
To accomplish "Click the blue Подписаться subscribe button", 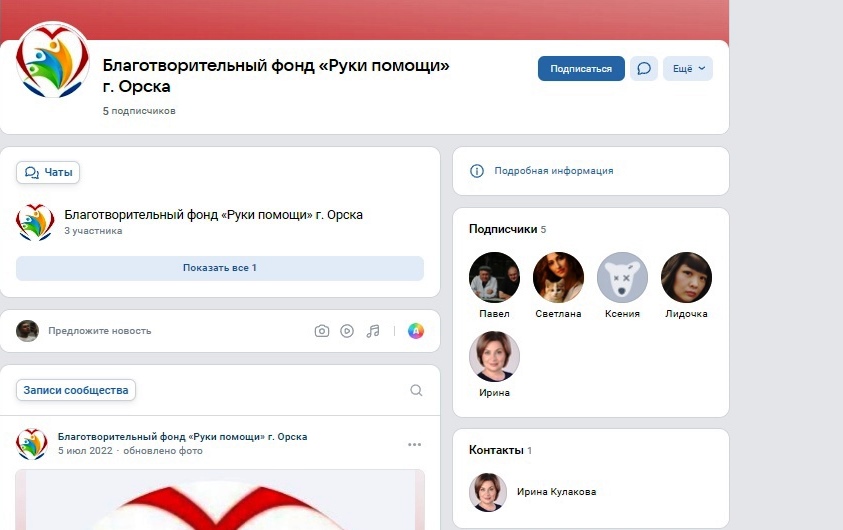I will [581, 69].
